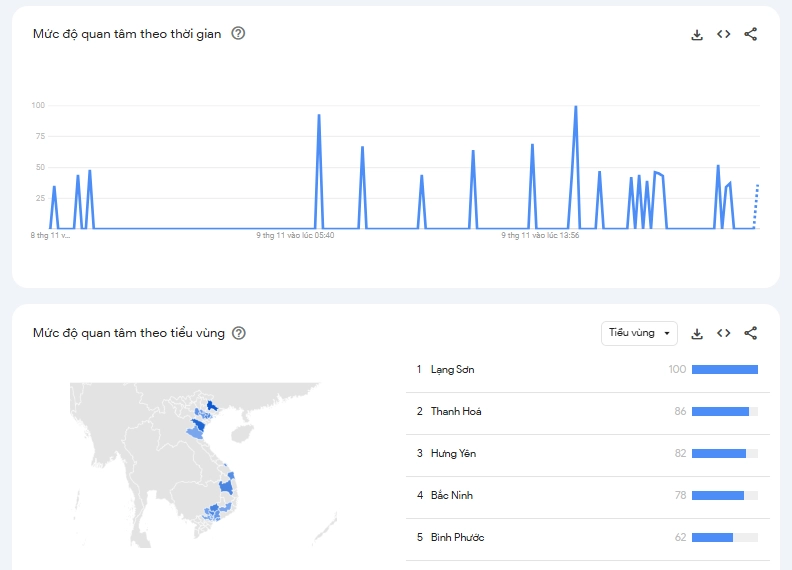This screenshot has width=792, height=570.
Task: Select Thanh Hoá in the region list
Action: pos(456,412)
